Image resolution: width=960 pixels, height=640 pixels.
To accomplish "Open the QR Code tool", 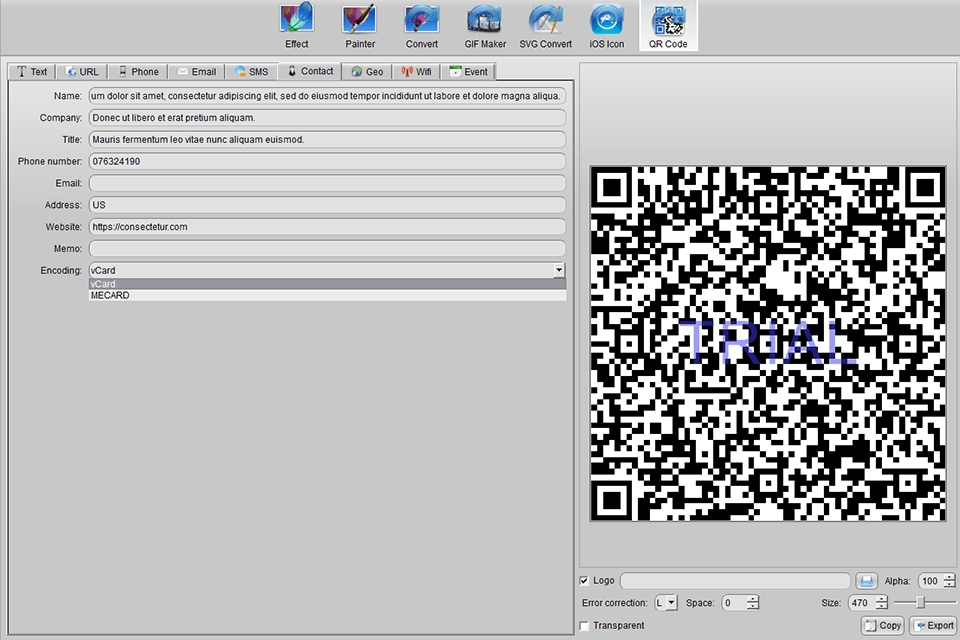I will click(x=667, y=26).
